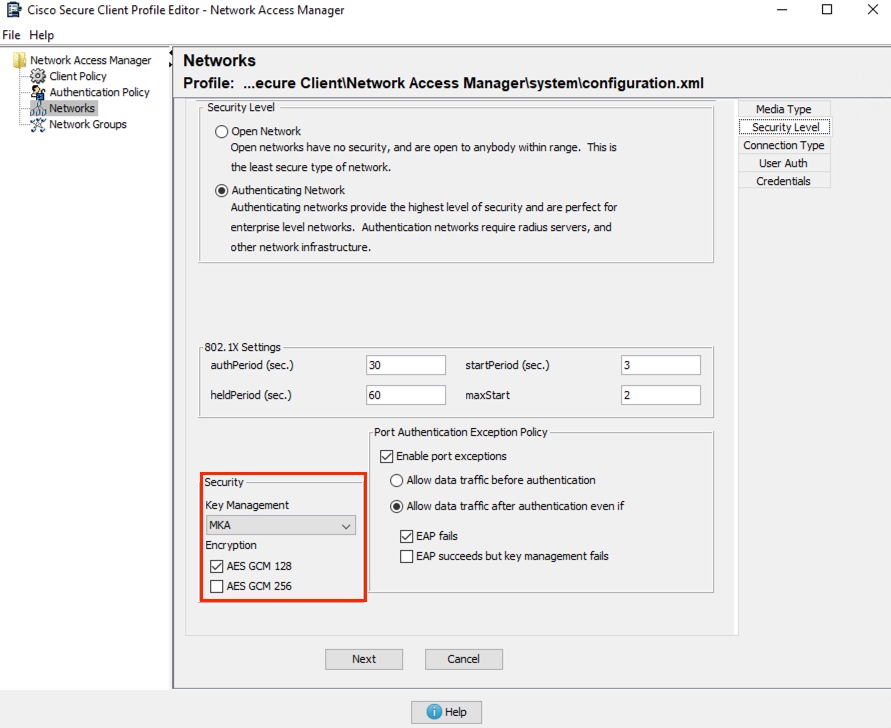Click the authPeriod input field

tap(406, 365)
